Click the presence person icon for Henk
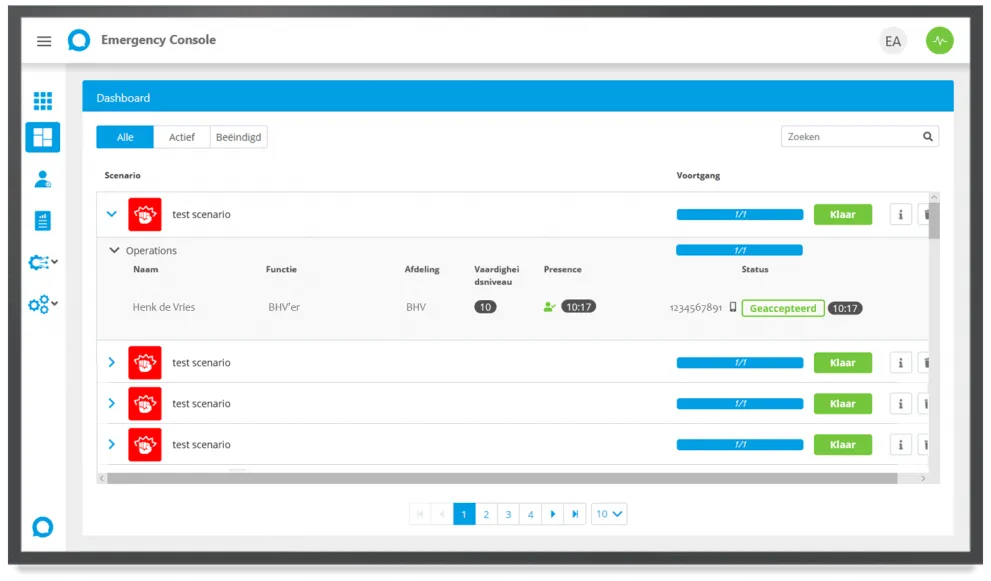The width and height of the screenshot is (991, 581). (549, 307)
